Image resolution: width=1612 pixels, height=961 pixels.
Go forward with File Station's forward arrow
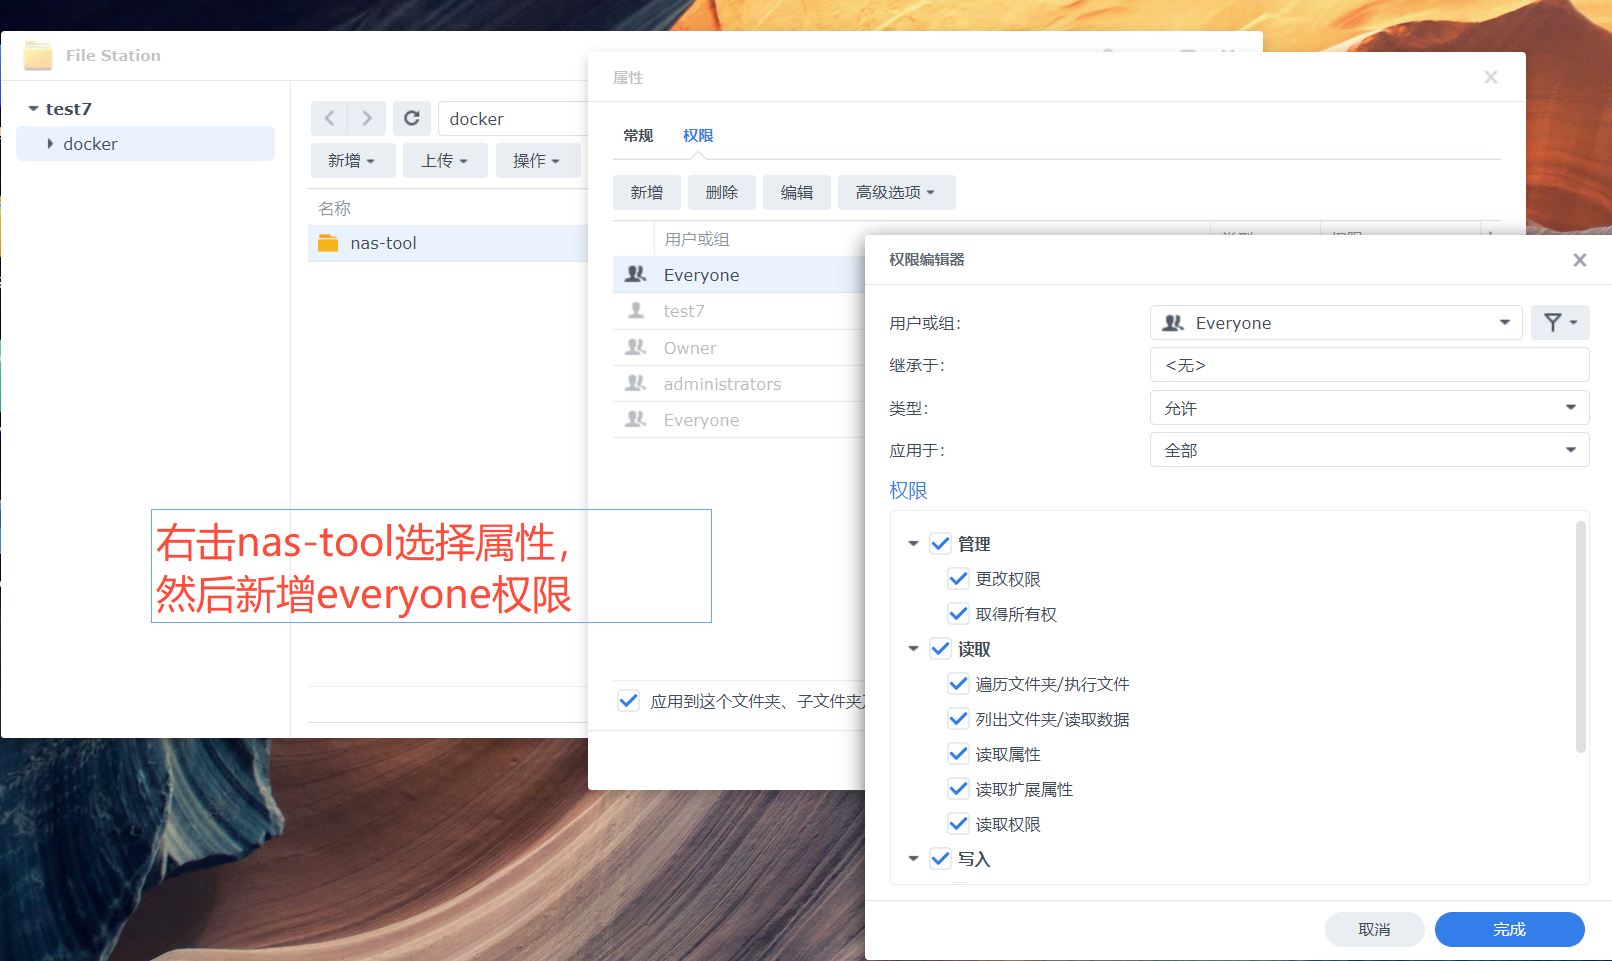[367, 118]
